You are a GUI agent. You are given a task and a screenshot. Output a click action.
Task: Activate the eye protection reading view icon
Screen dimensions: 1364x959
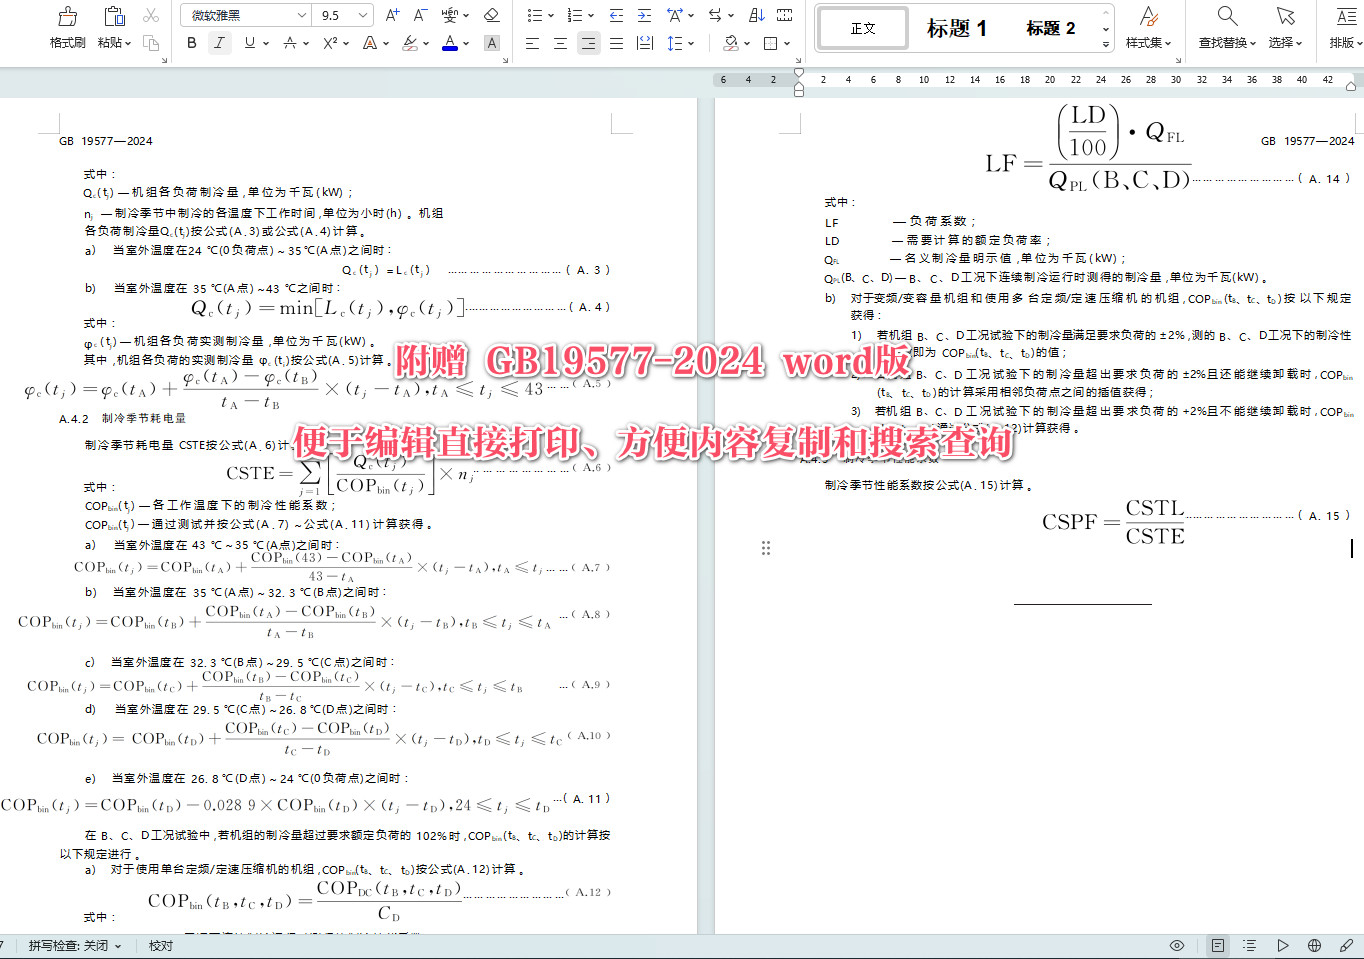[x=1177, y=945]
